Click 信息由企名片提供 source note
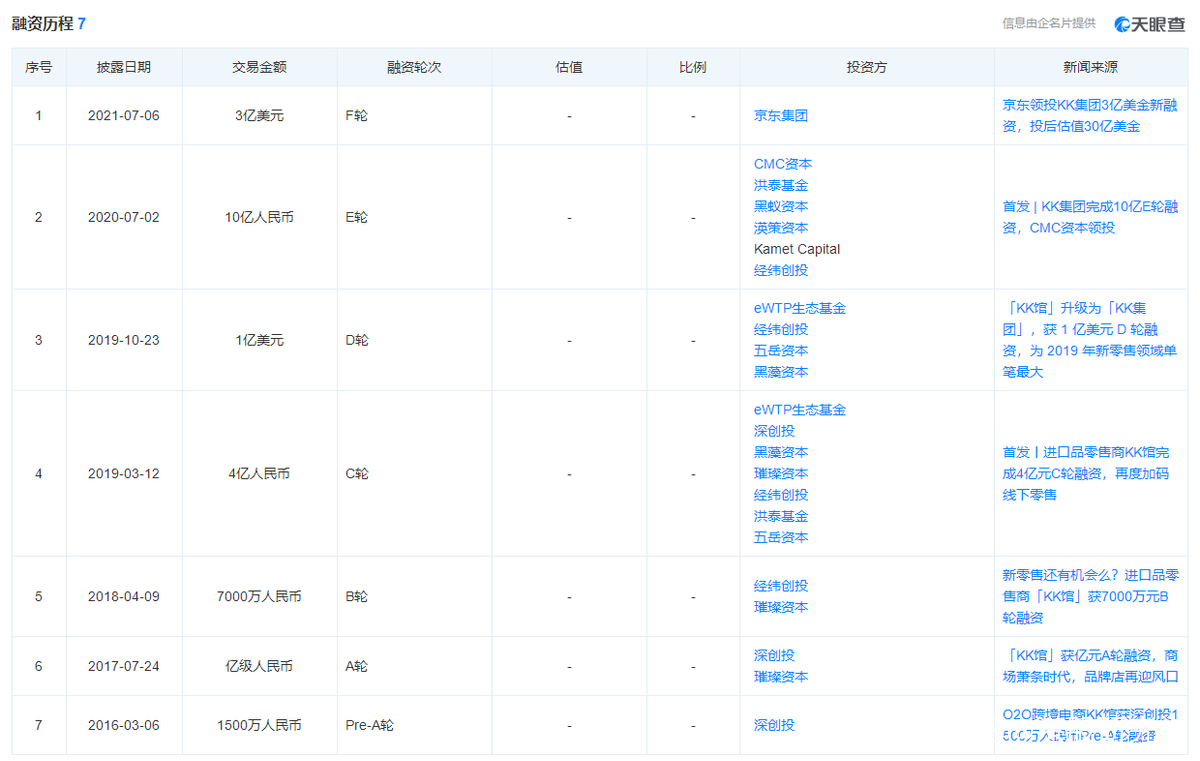The width and height of the screenshot is (1200, 761). (x=1049, y=24)
